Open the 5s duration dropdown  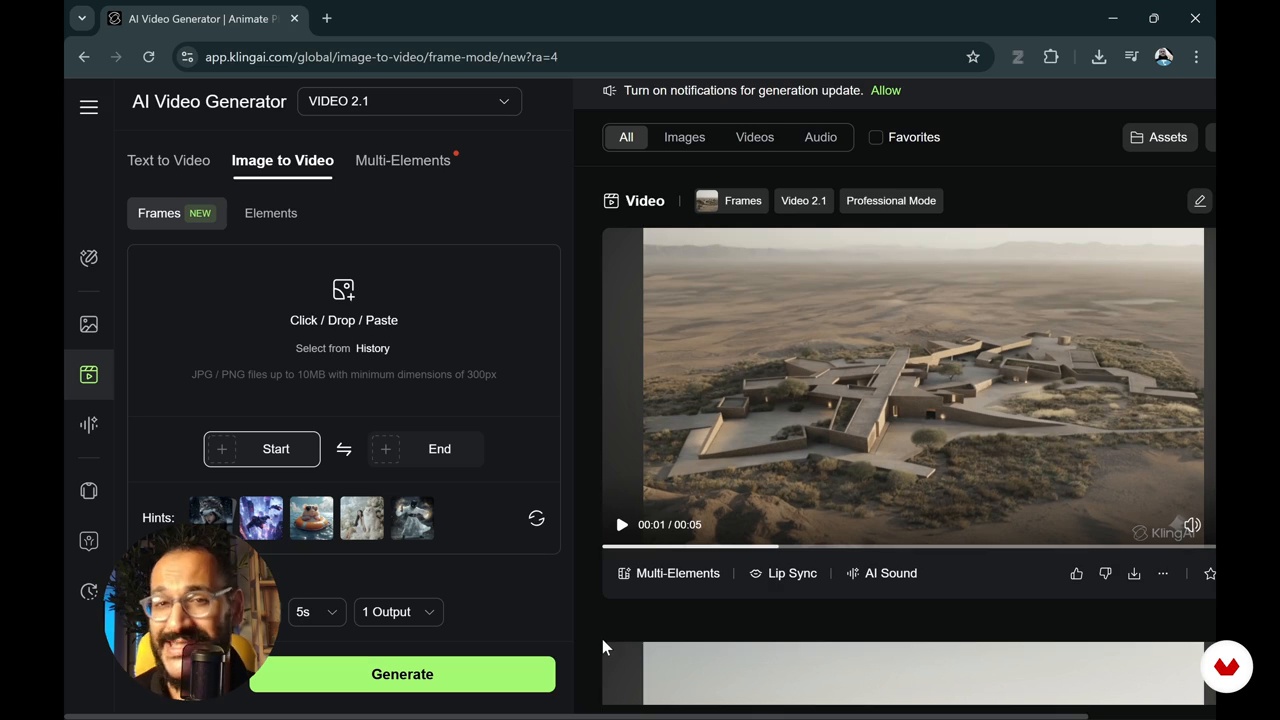click(x=317, y=612)
